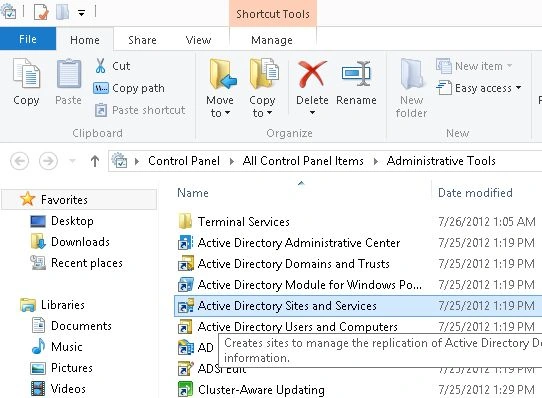Select the Music library

[x=67, y=347]
